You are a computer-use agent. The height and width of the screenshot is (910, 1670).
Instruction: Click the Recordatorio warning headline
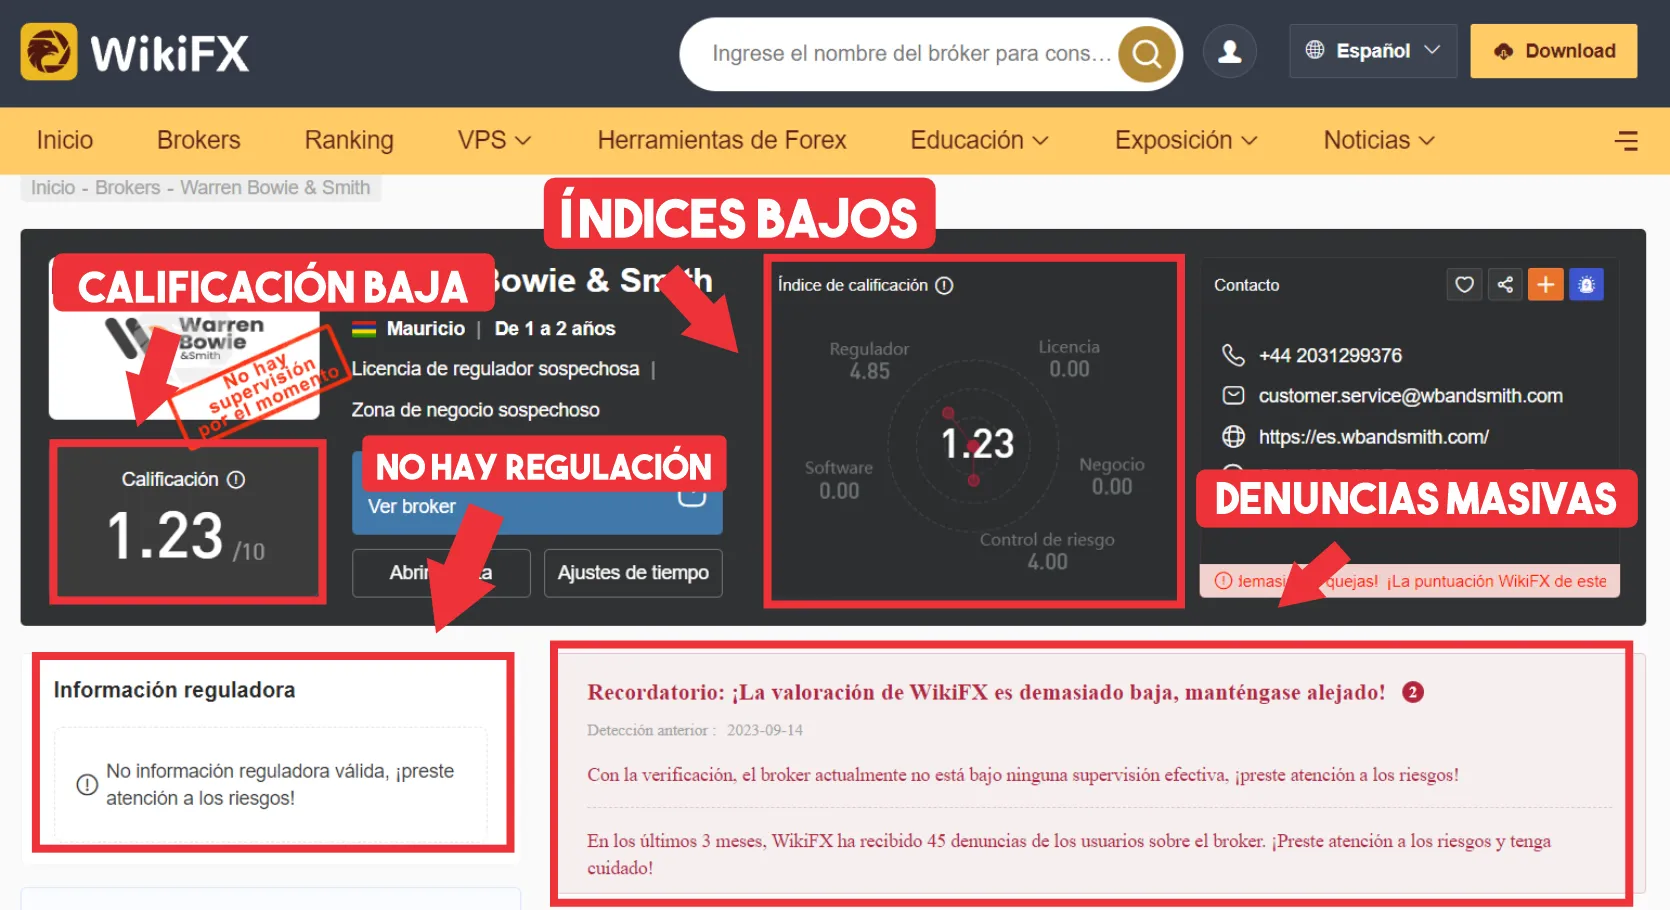click(x=986, y=692)
